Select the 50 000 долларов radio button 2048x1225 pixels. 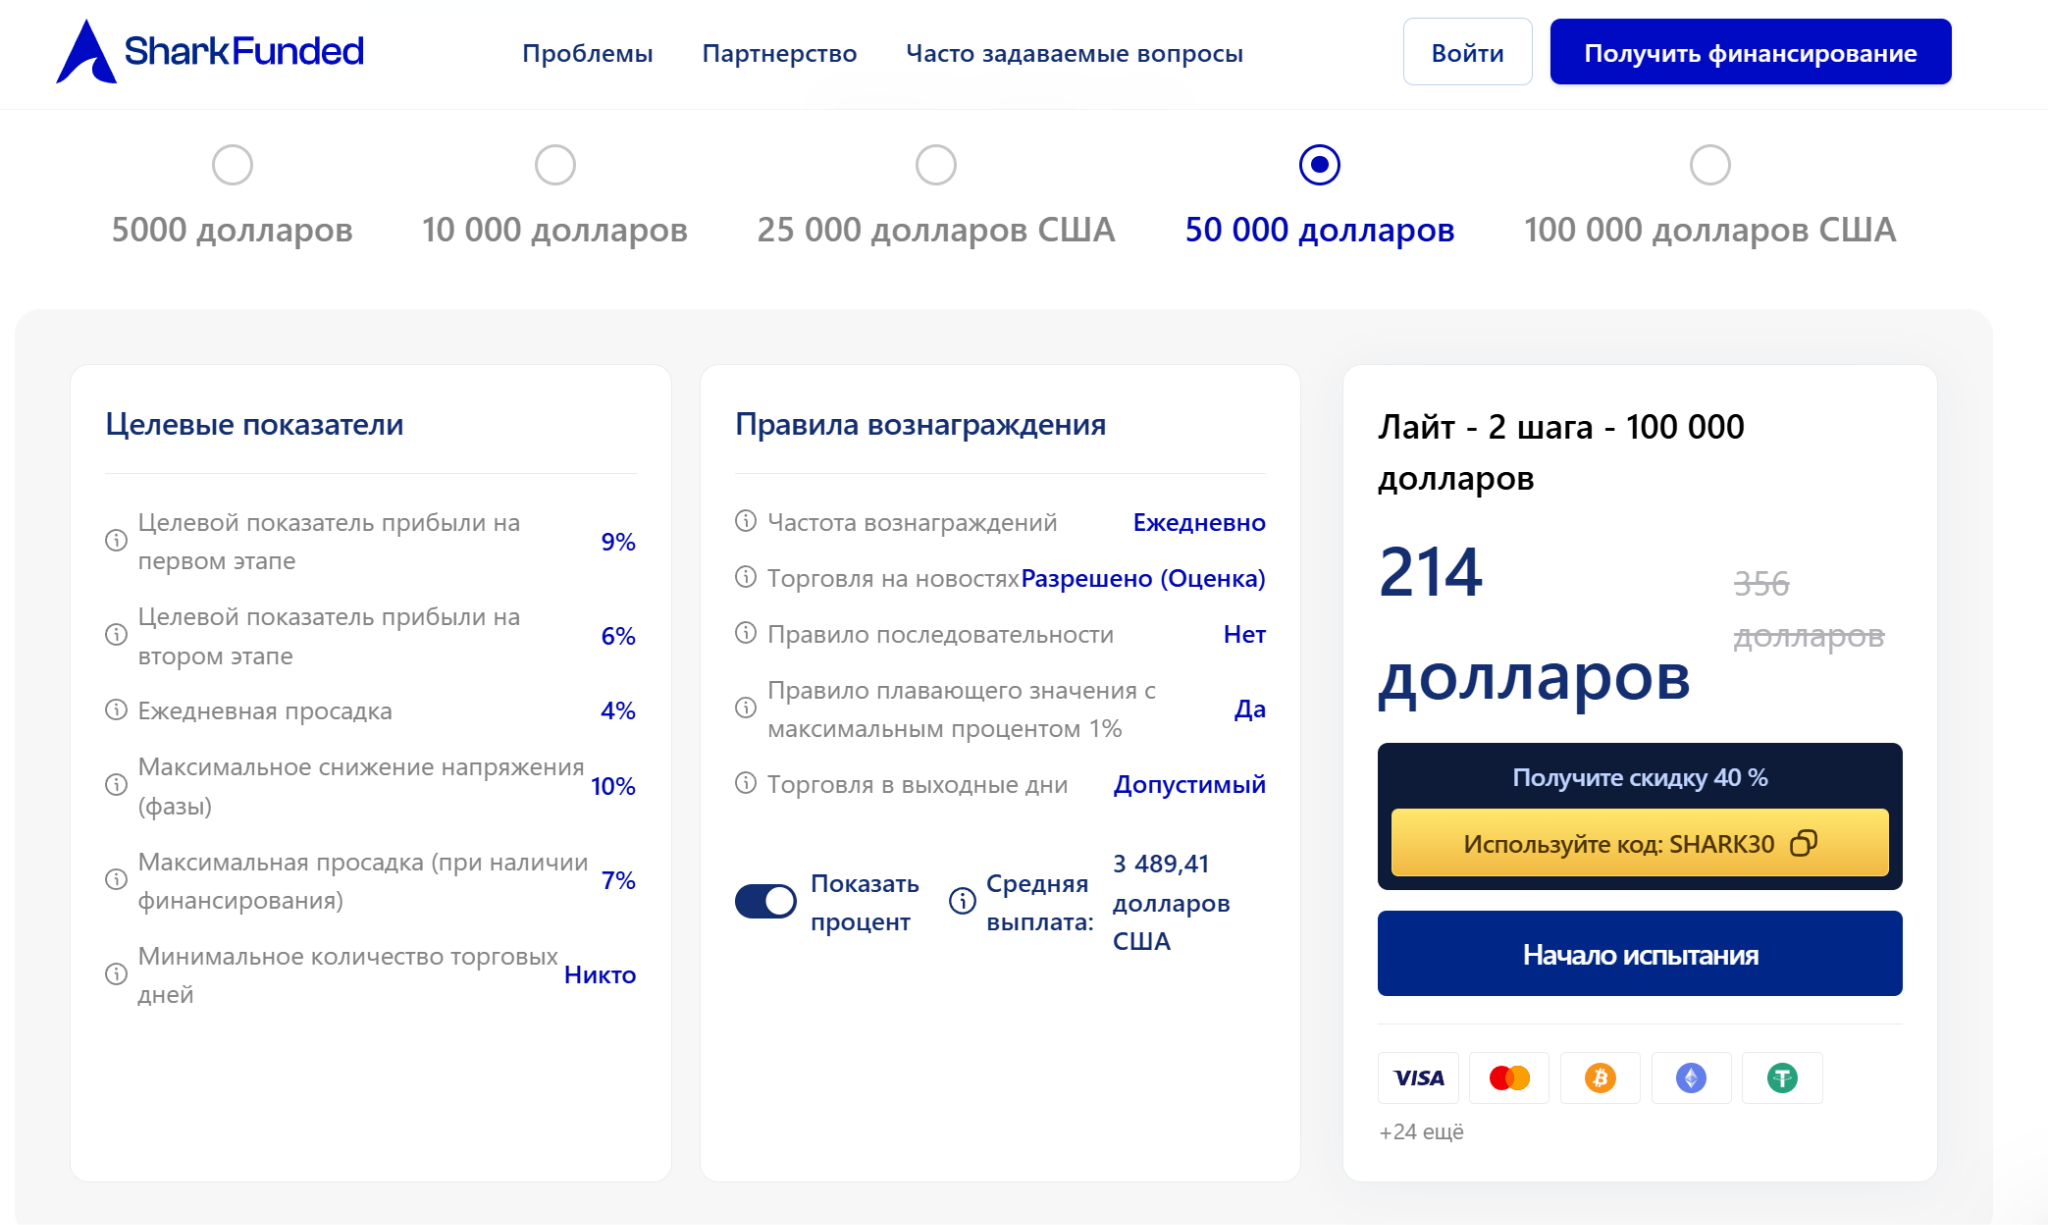point(1320,165)
